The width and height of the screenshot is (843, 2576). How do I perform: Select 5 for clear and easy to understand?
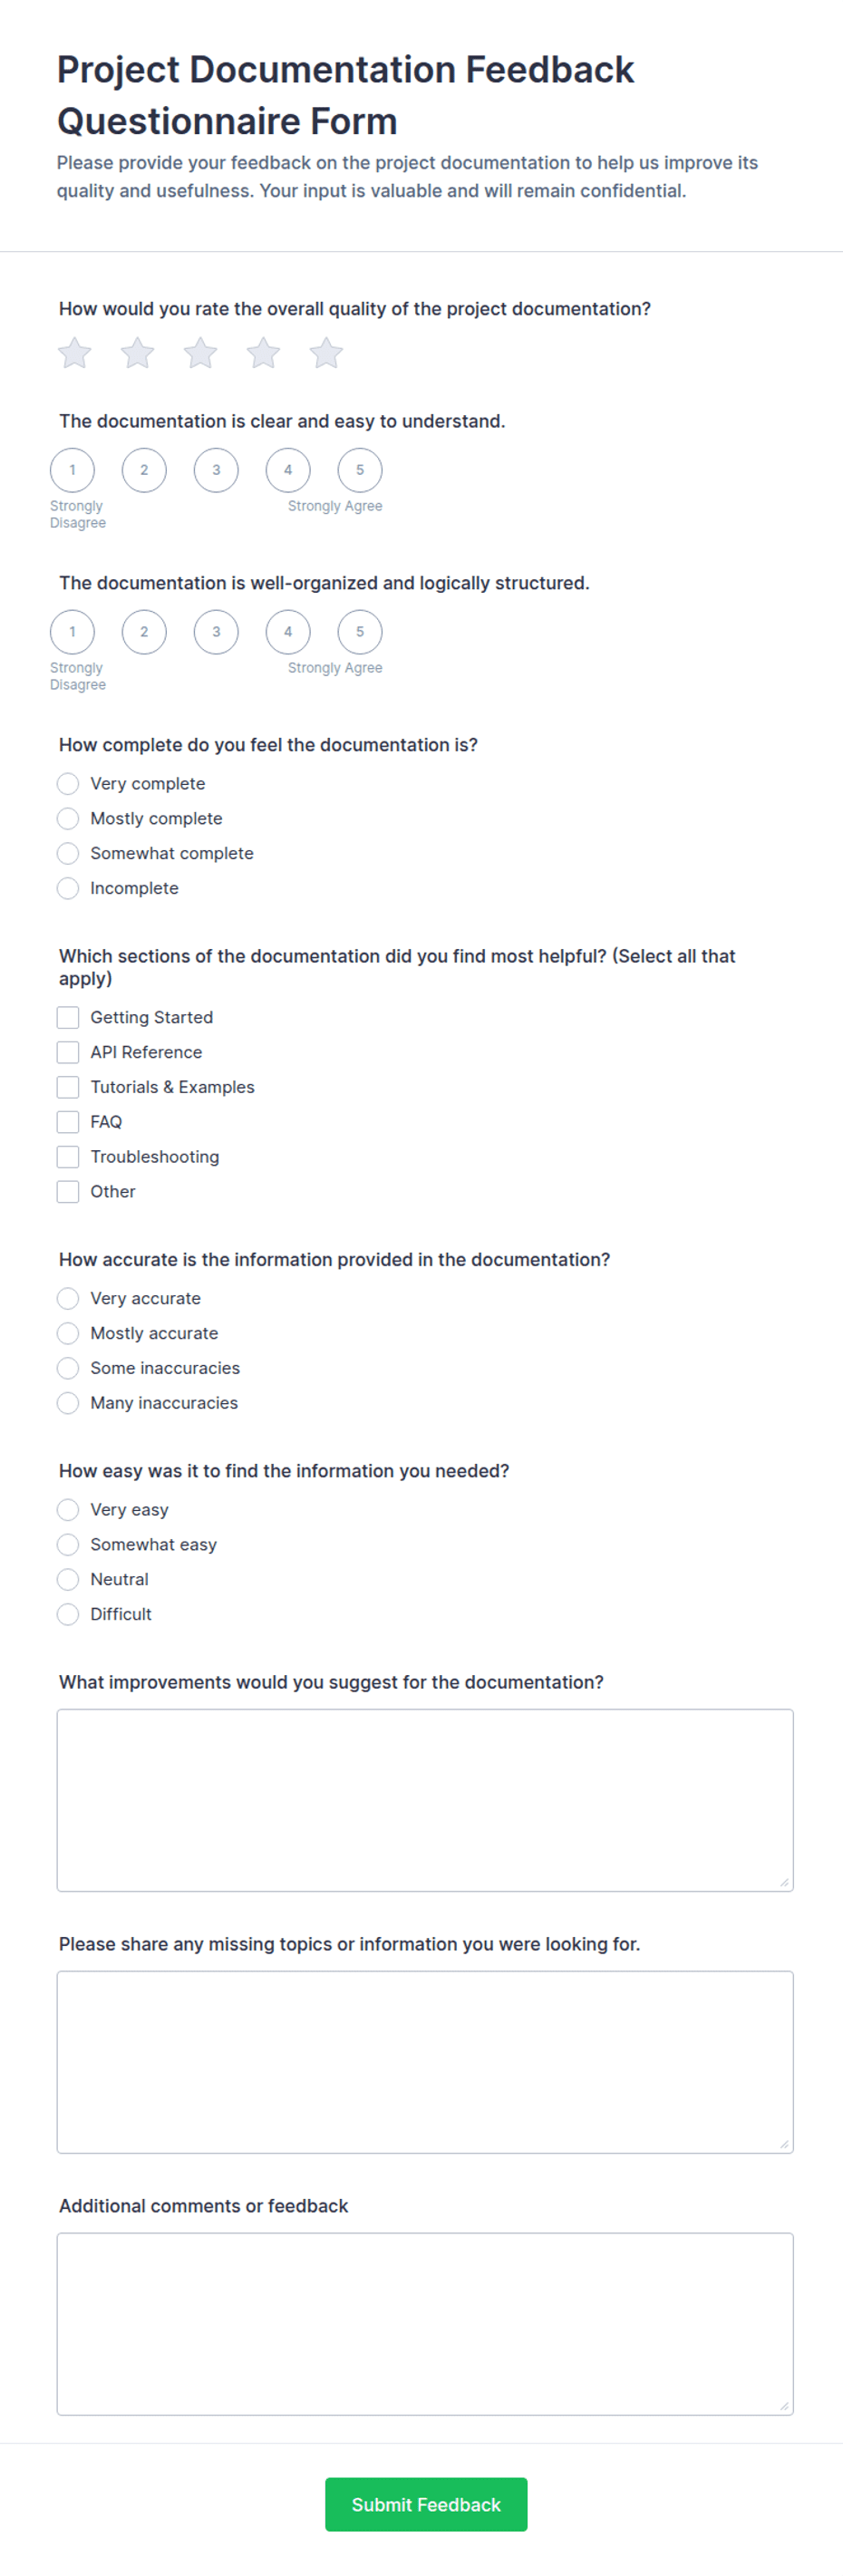pos(360,470)
